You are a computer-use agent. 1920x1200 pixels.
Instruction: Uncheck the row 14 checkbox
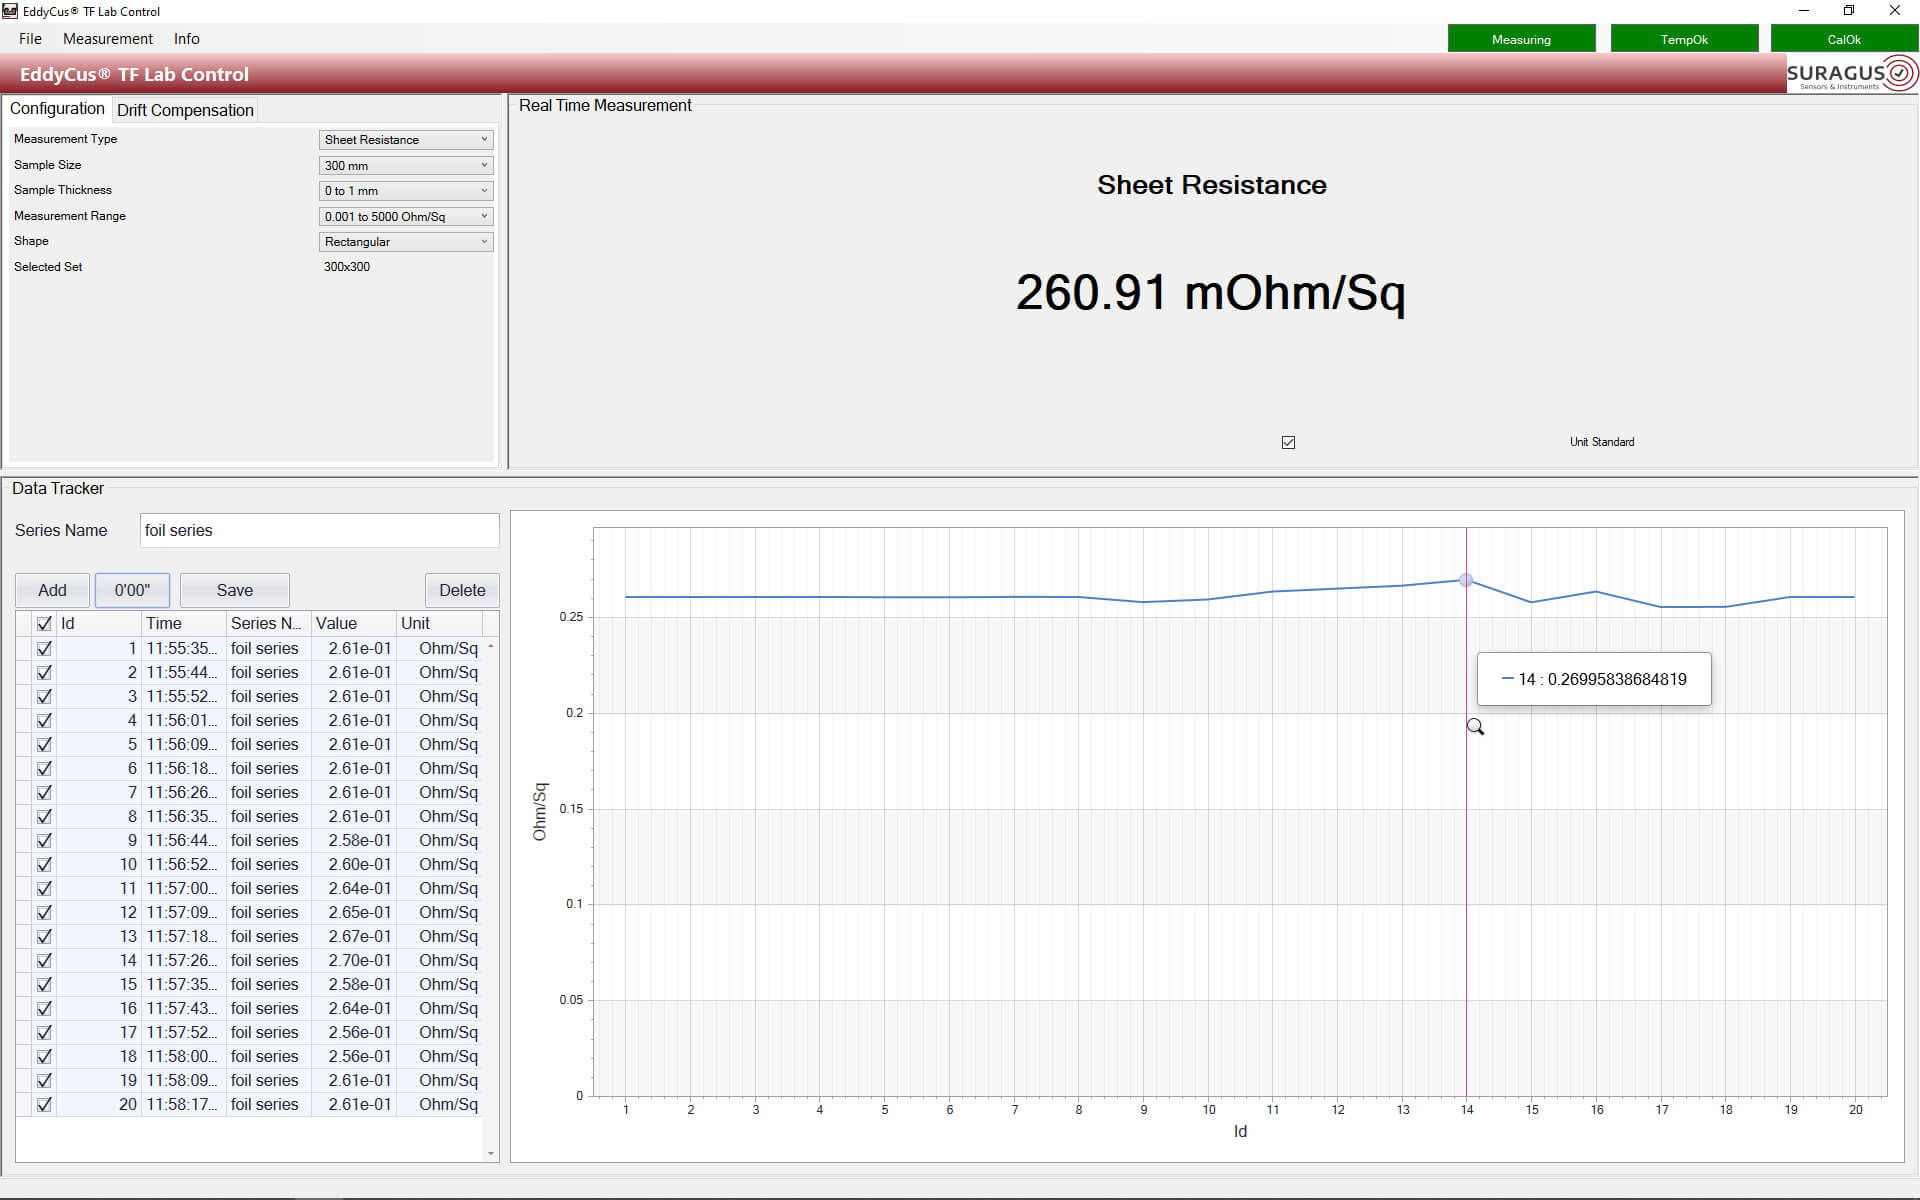(x=44, y=960)
